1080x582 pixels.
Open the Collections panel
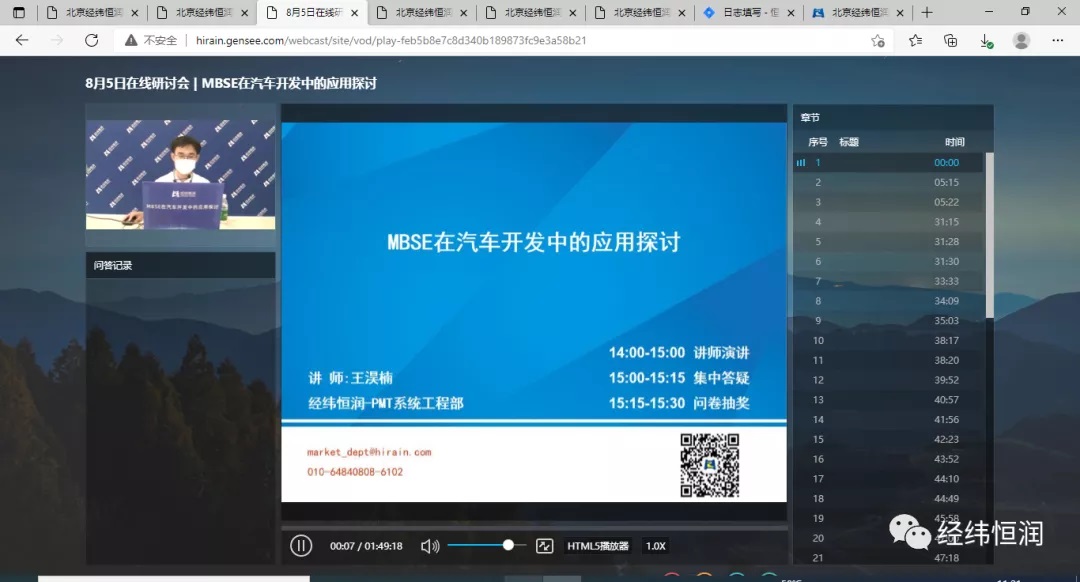click(x=951, y=41)
